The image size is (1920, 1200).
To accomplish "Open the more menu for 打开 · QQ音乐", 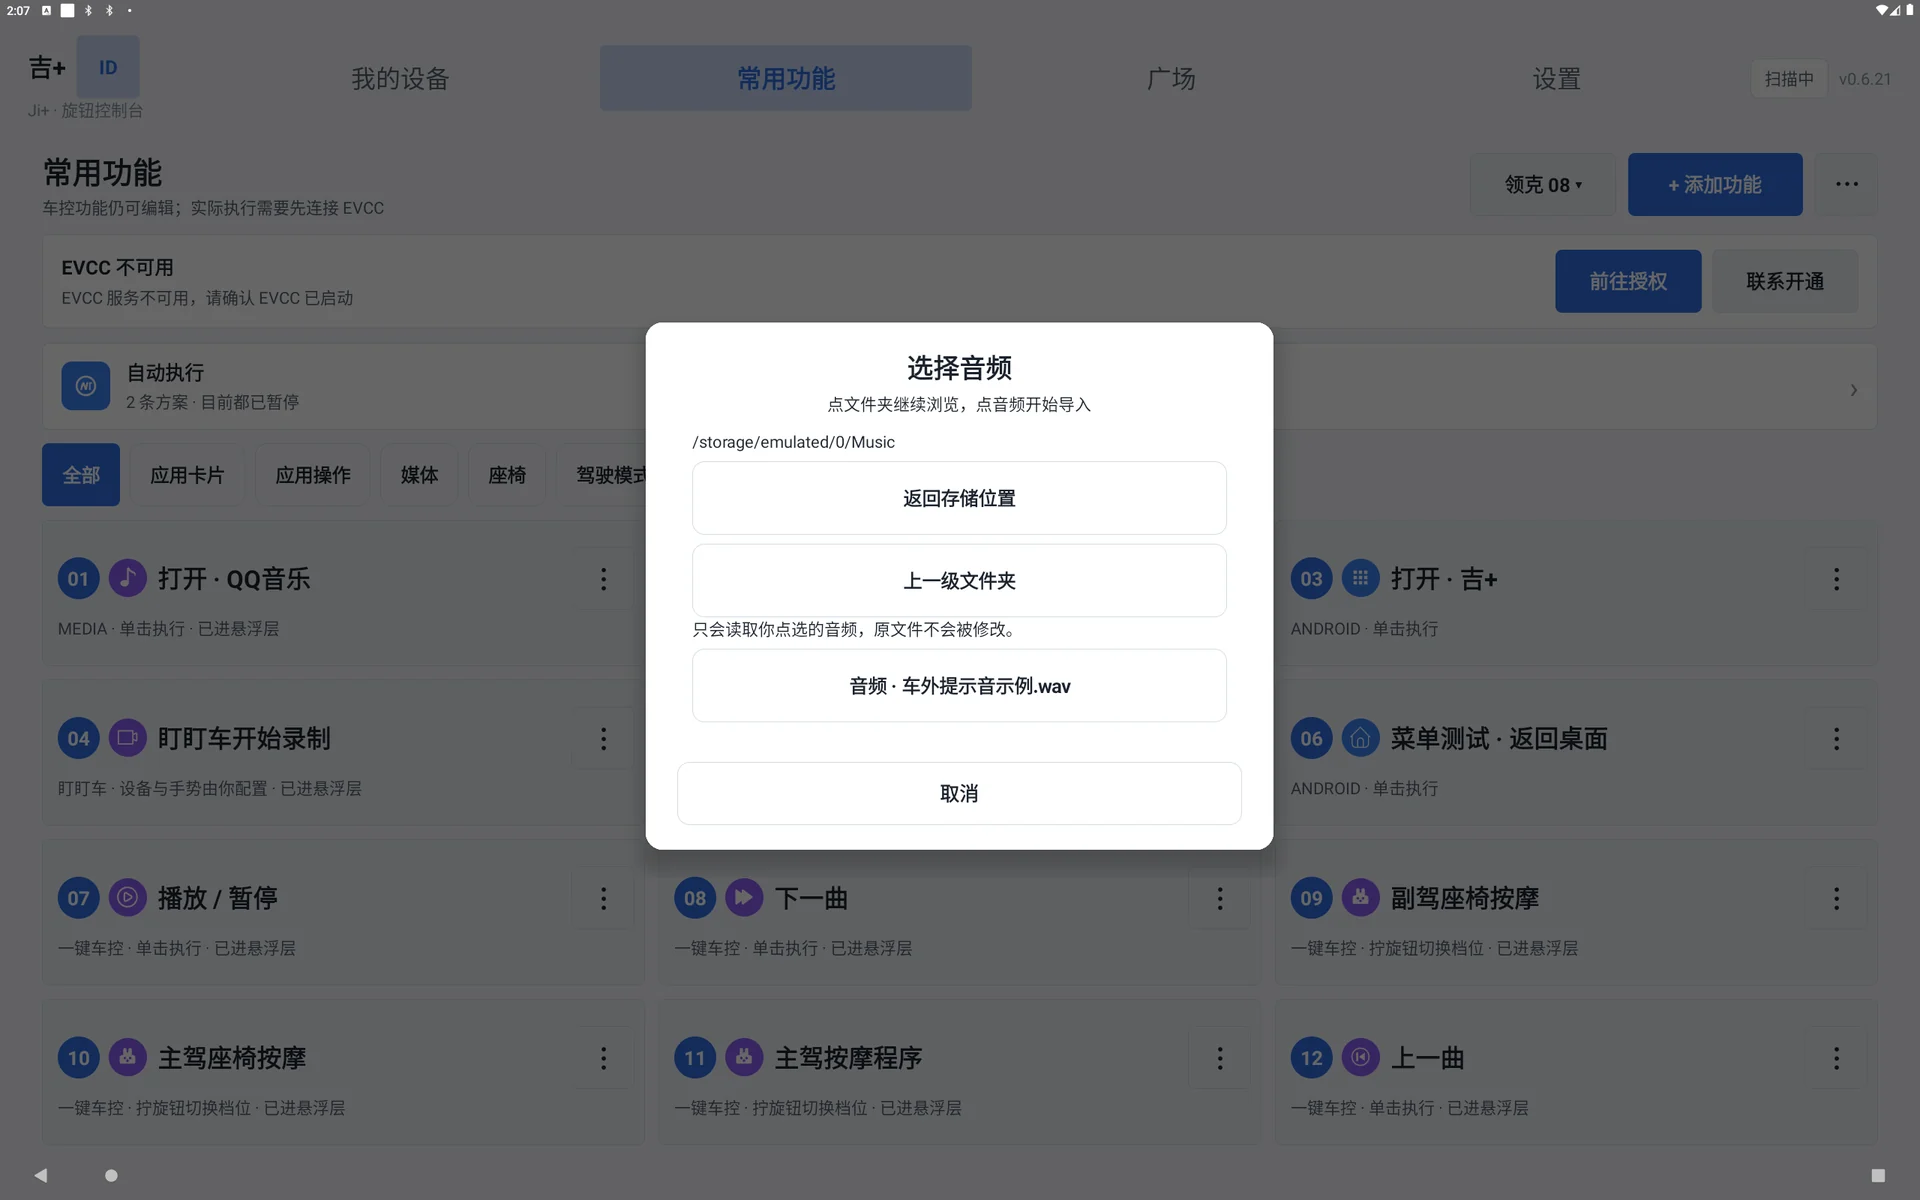I will click(x=603, y=579).
